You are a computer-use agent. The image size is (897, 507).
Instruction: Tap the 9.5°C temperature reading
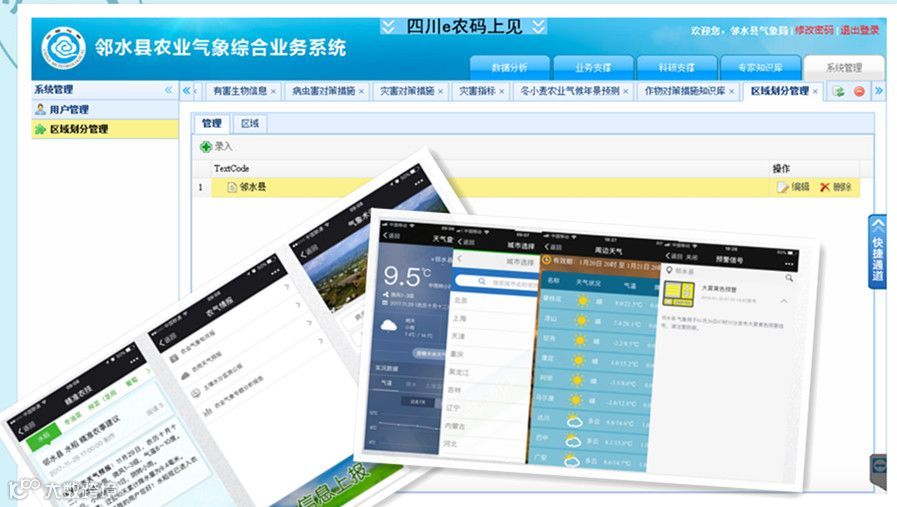[x=406, y=277]
